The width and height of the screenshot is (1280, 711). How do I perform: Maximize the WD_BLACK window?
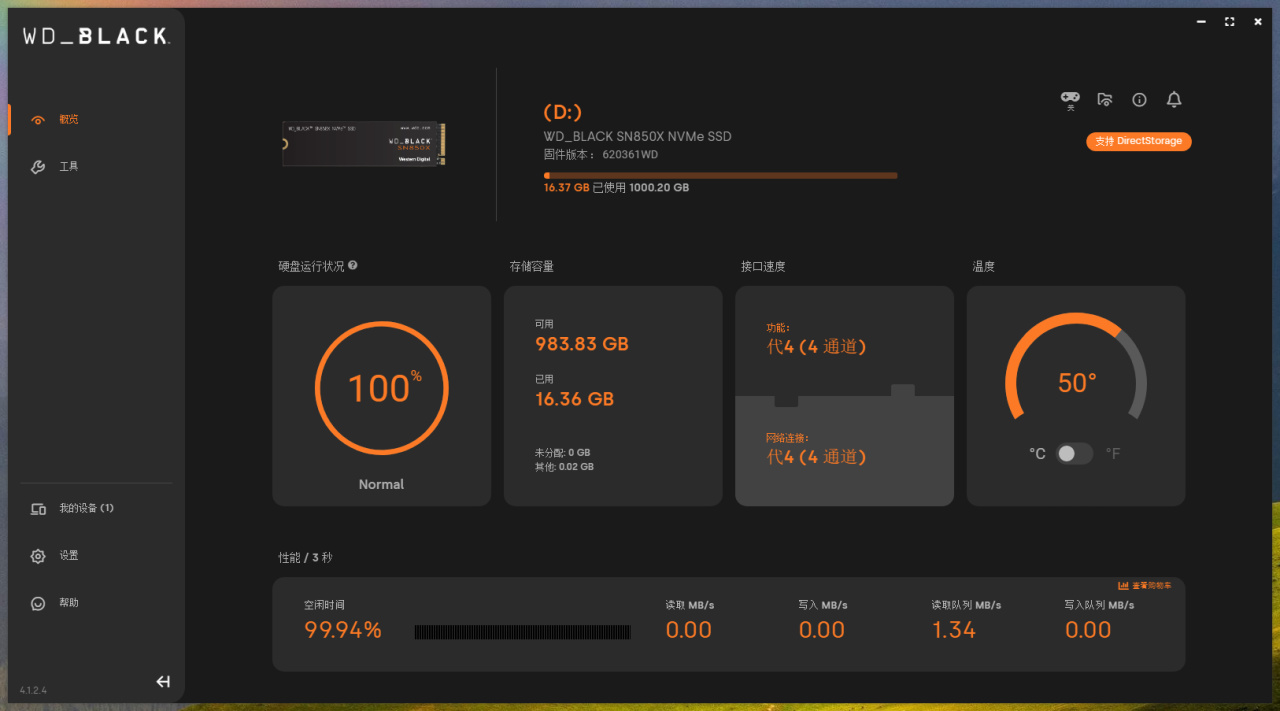[x=1230, y=21]
